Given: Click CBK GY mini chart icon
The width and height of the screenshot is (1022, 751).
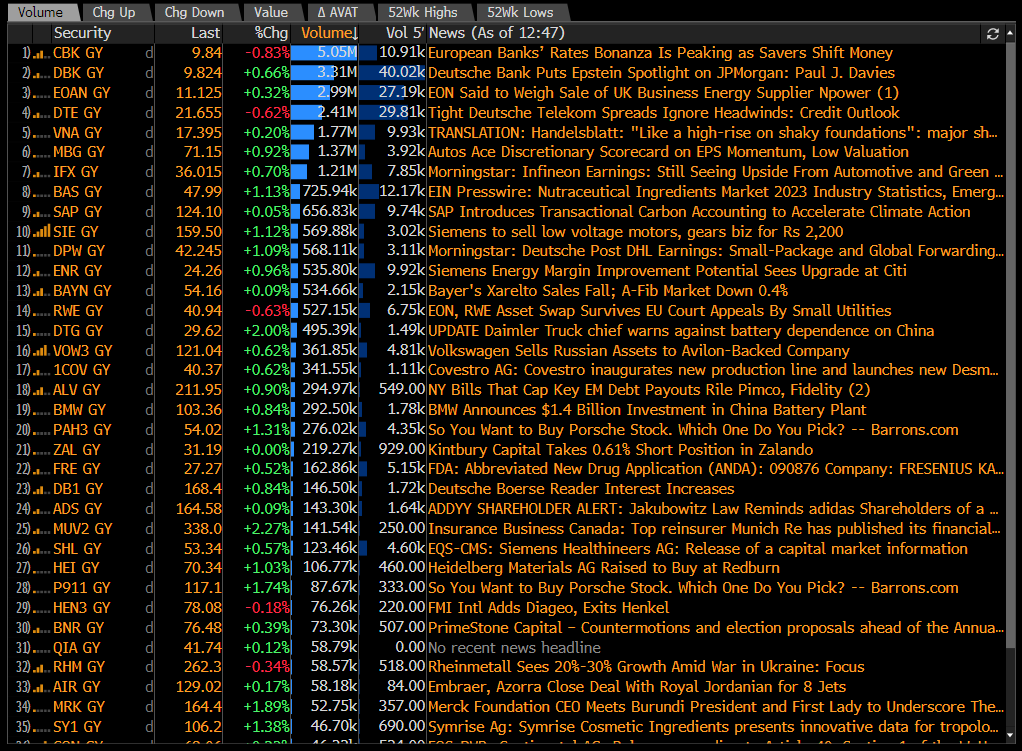Looking at the screenshot, I should [42, 53].
